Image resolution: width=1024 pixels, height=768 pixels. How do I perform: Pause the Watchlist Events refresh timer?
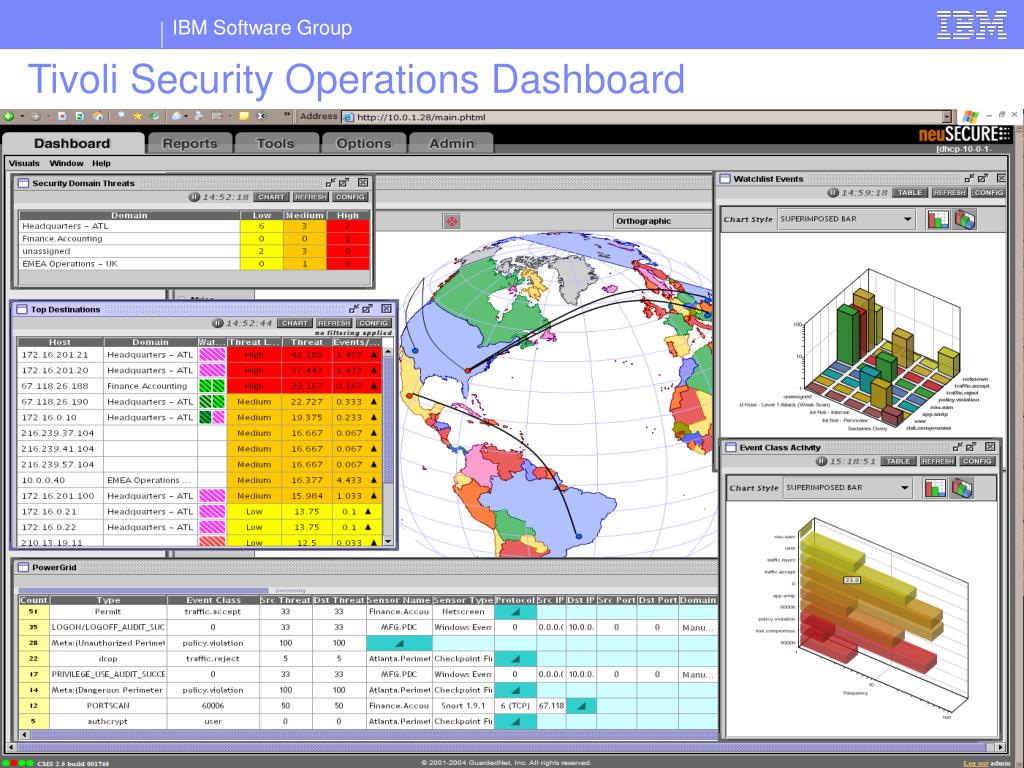(833, 193)
